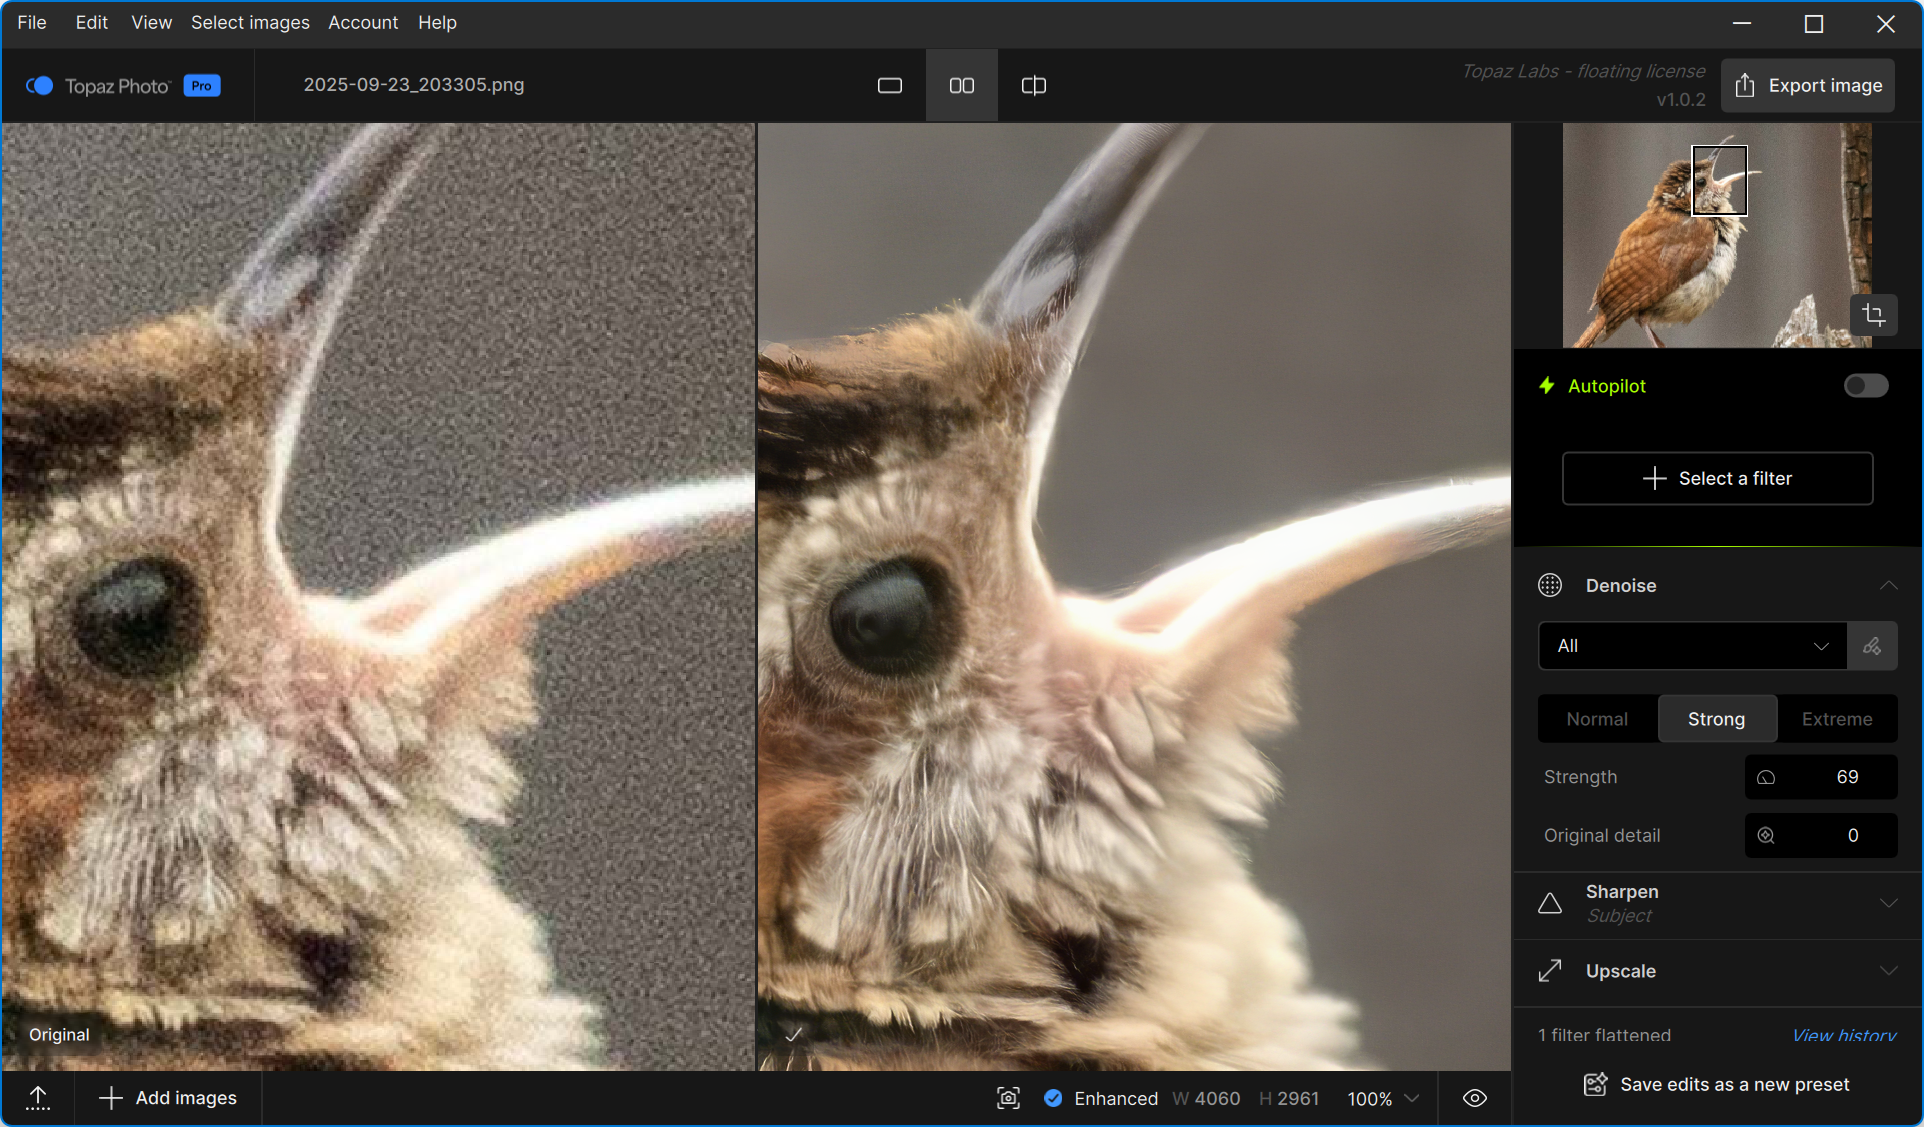Screen dimensions: 1924x1127
Task: Click the Original detail value field
Action: click(x=1851, y=835)
